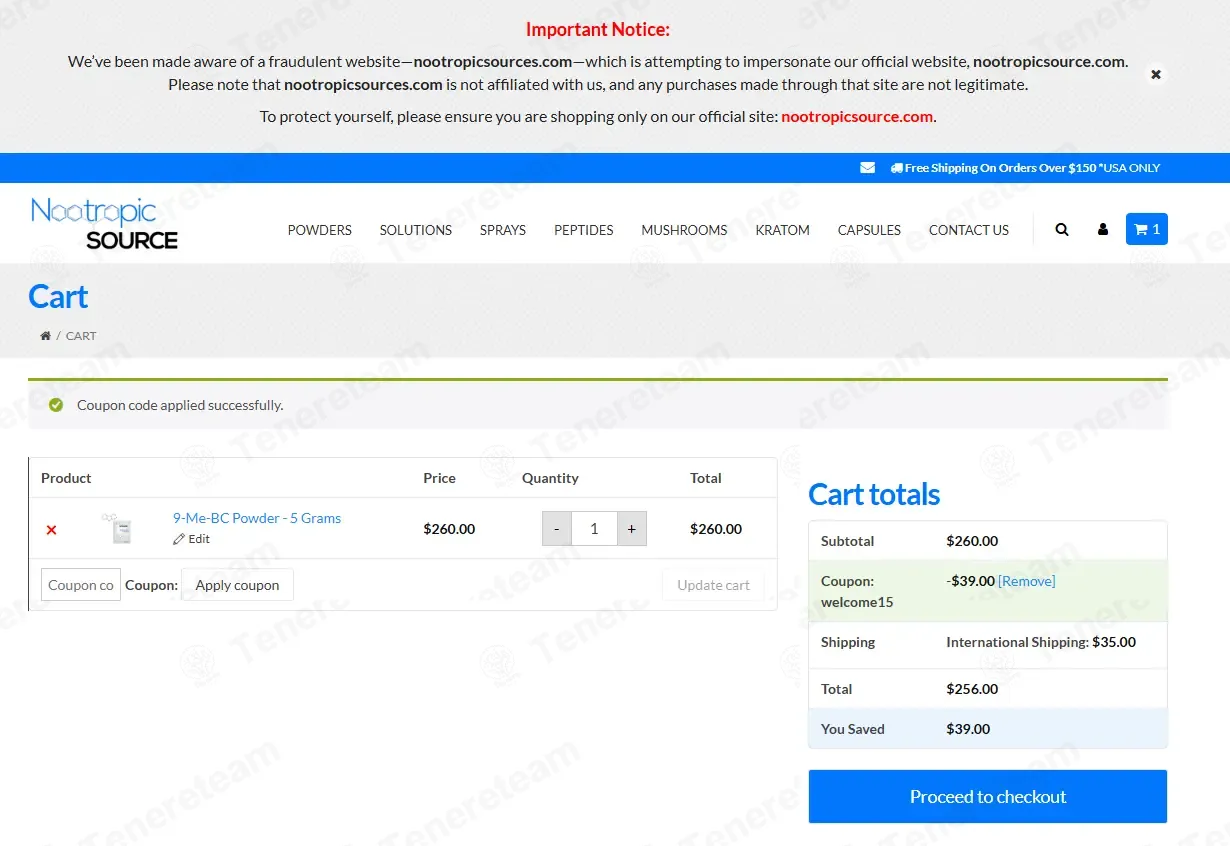Click the Nootropic Source logo
The image size is (1230, 846).
(104, 224)
